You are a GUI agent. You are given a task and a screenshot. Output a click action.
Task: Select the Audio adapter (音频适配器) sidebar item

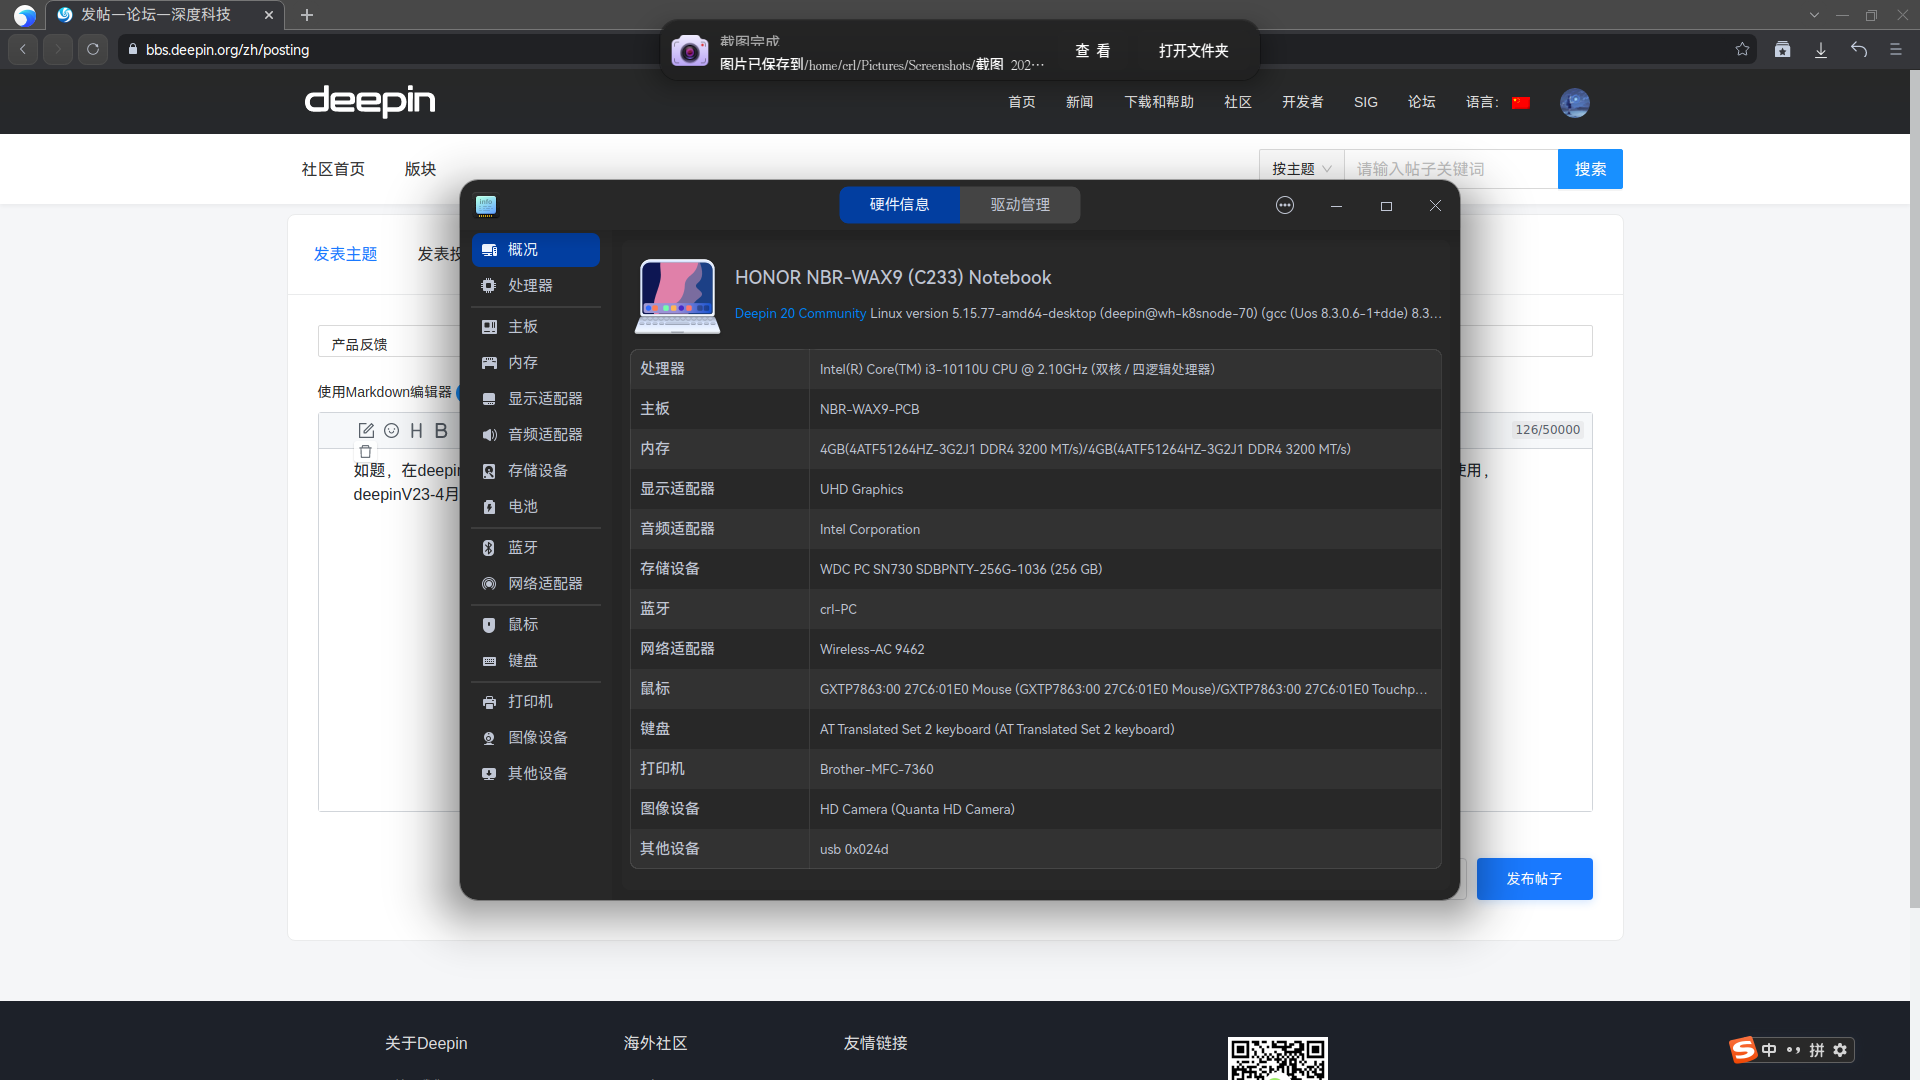[544, 434]
